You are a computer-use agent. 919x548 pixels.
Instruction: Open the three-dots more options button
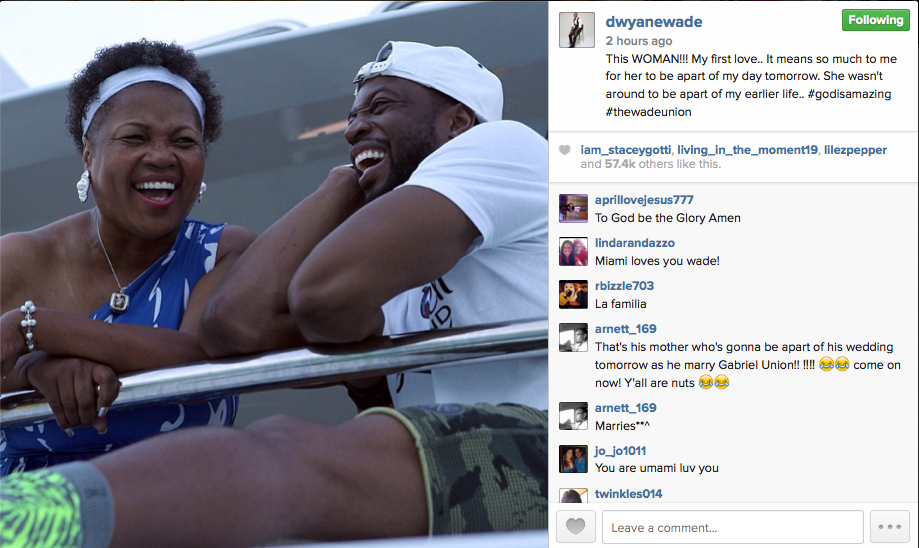890,526
